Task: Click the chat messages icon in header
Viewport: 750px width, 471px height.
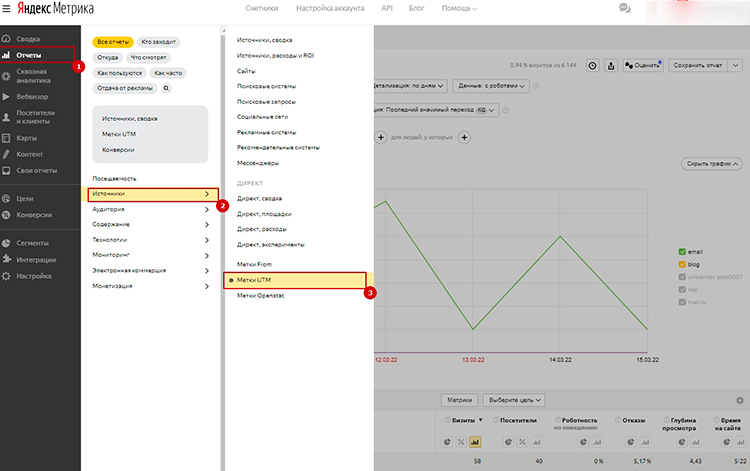Action: tap(625, 8)
